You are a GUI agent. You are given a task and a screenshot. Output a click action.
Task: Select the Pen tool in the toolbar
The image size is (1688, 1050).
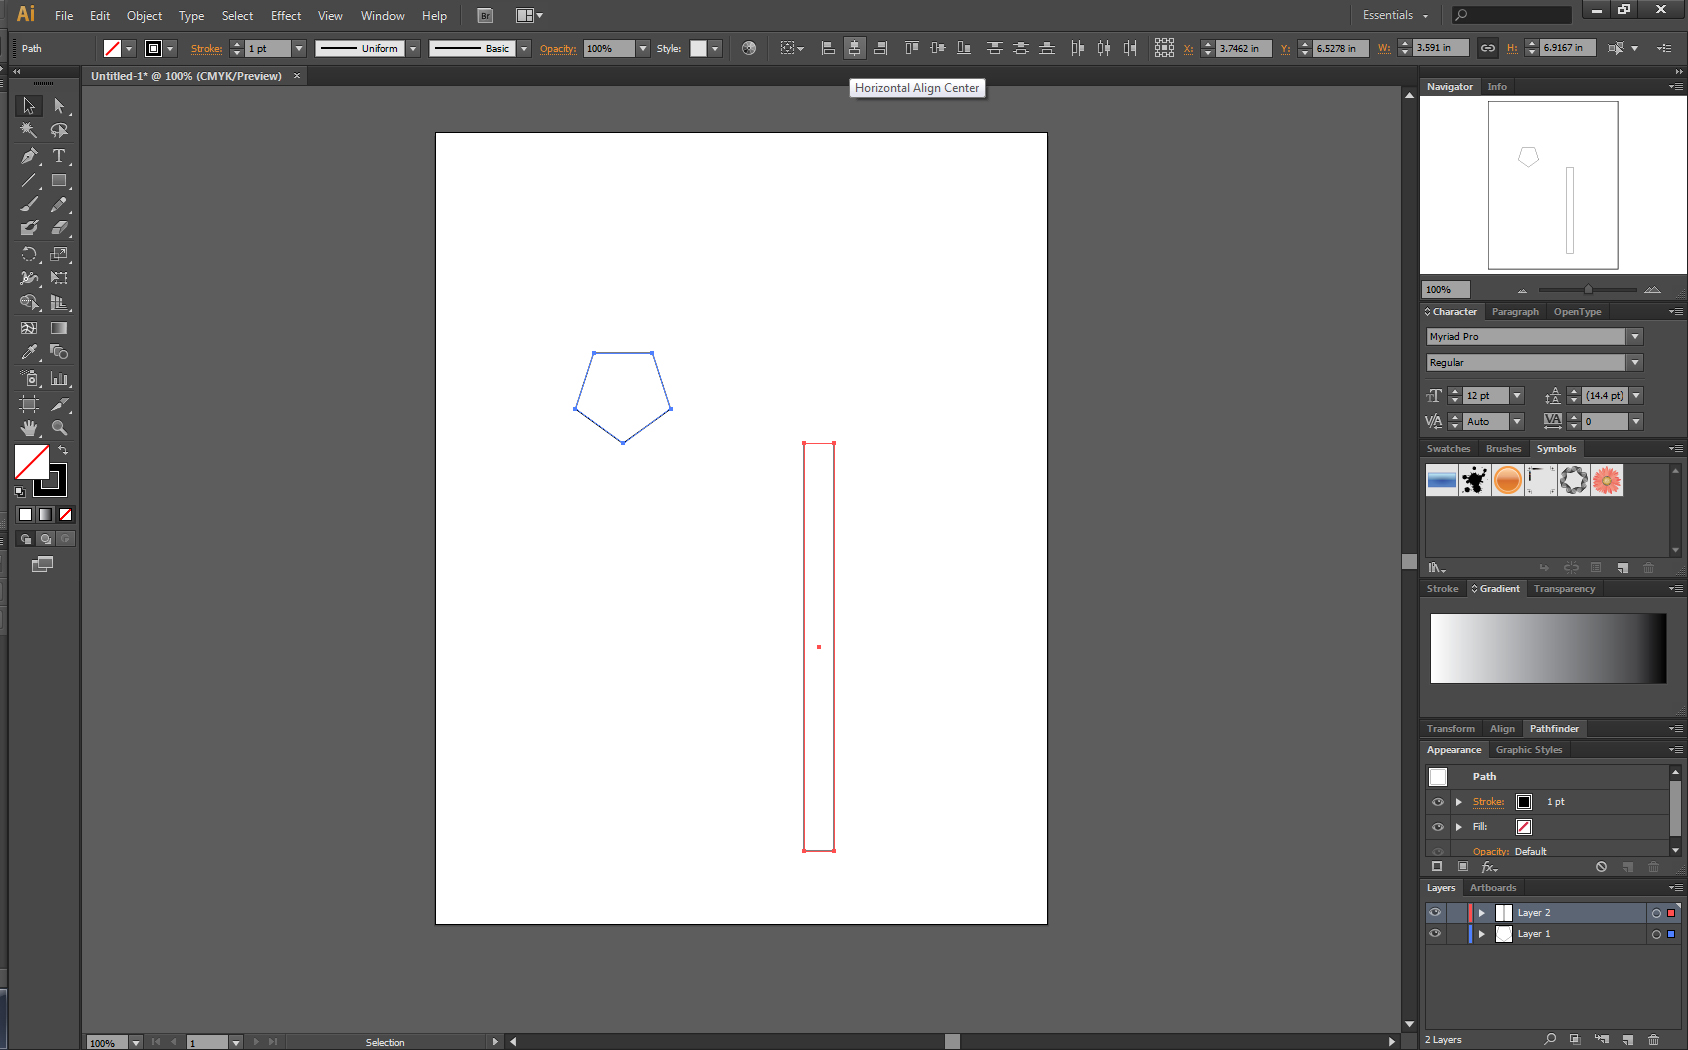(x=28, y=156)
